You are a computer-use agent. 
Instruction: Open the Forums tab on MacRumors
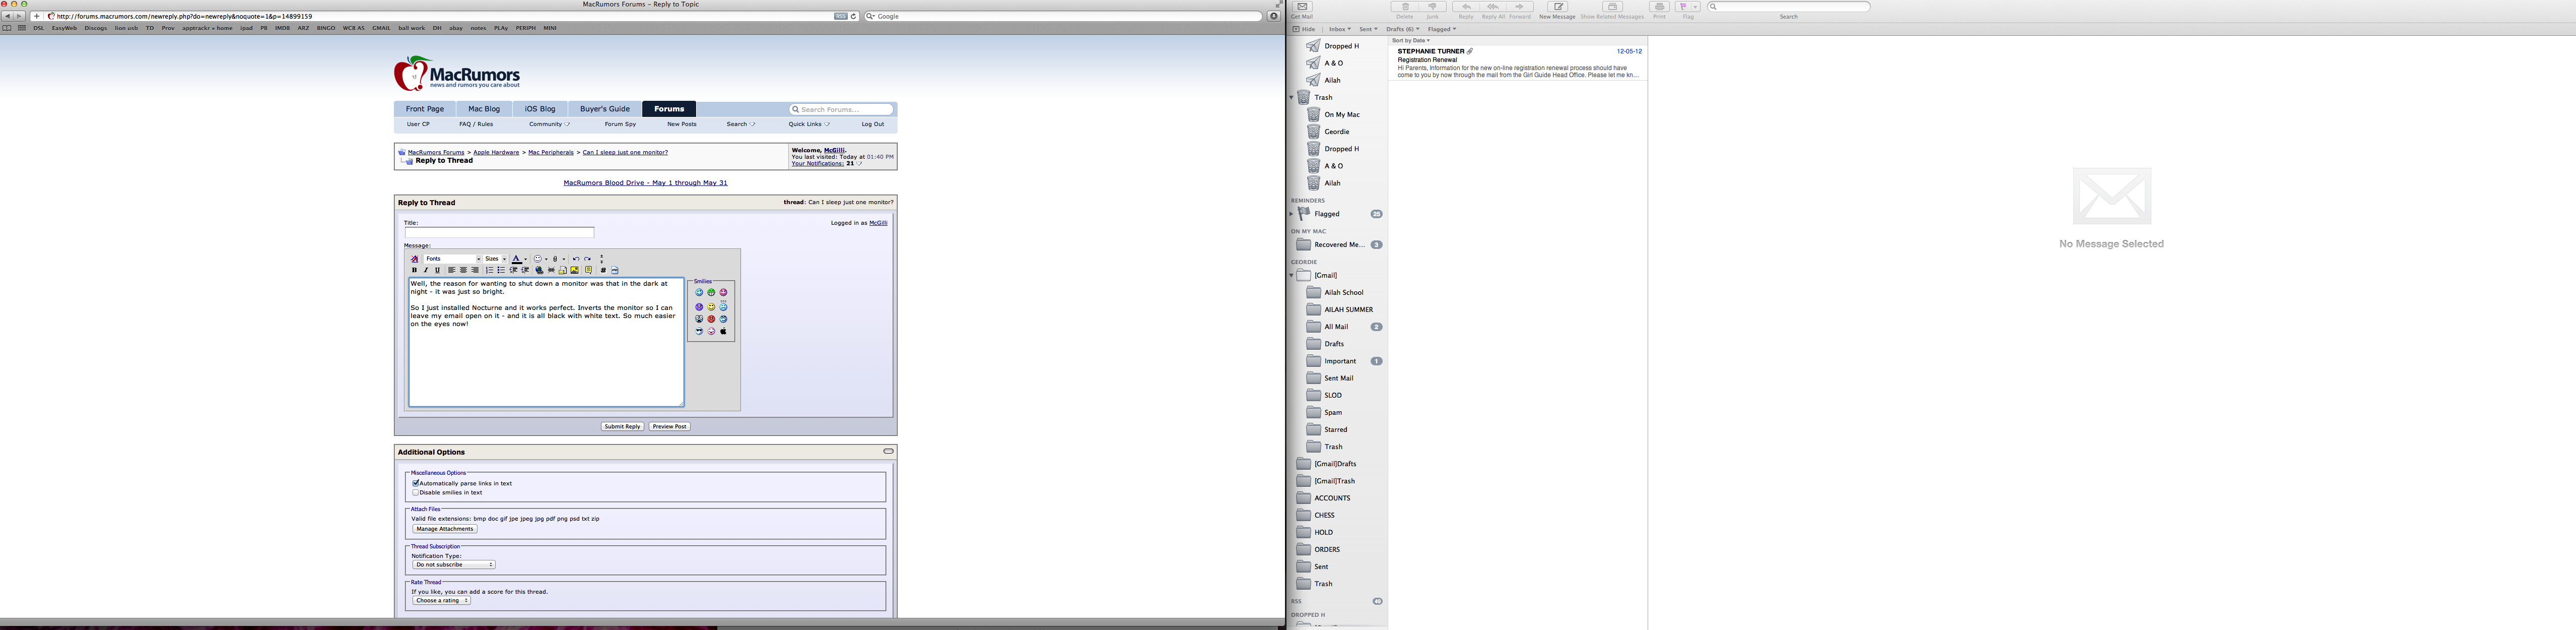669,109
